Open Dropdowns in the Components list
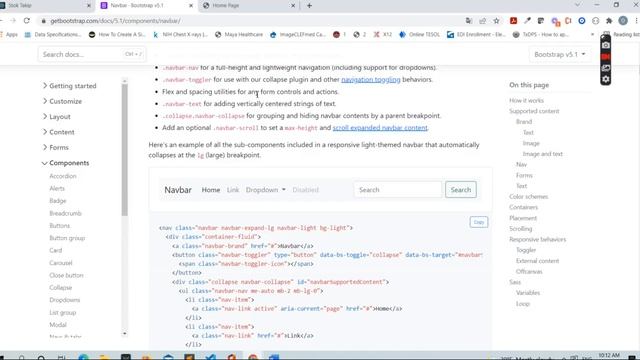Image resolution: width=640 pixels, height=360 pixels. [x=65, y=300]
